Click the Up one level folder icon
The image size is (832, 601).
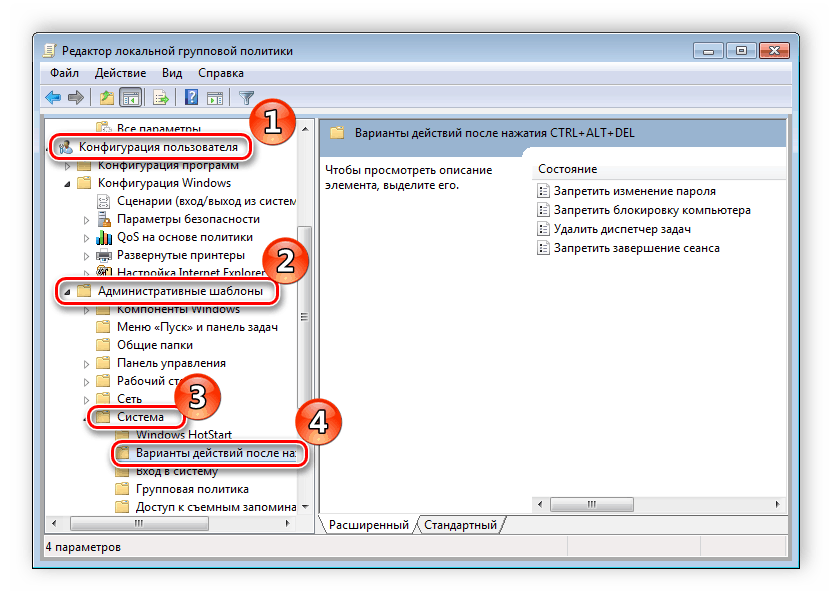106,97
